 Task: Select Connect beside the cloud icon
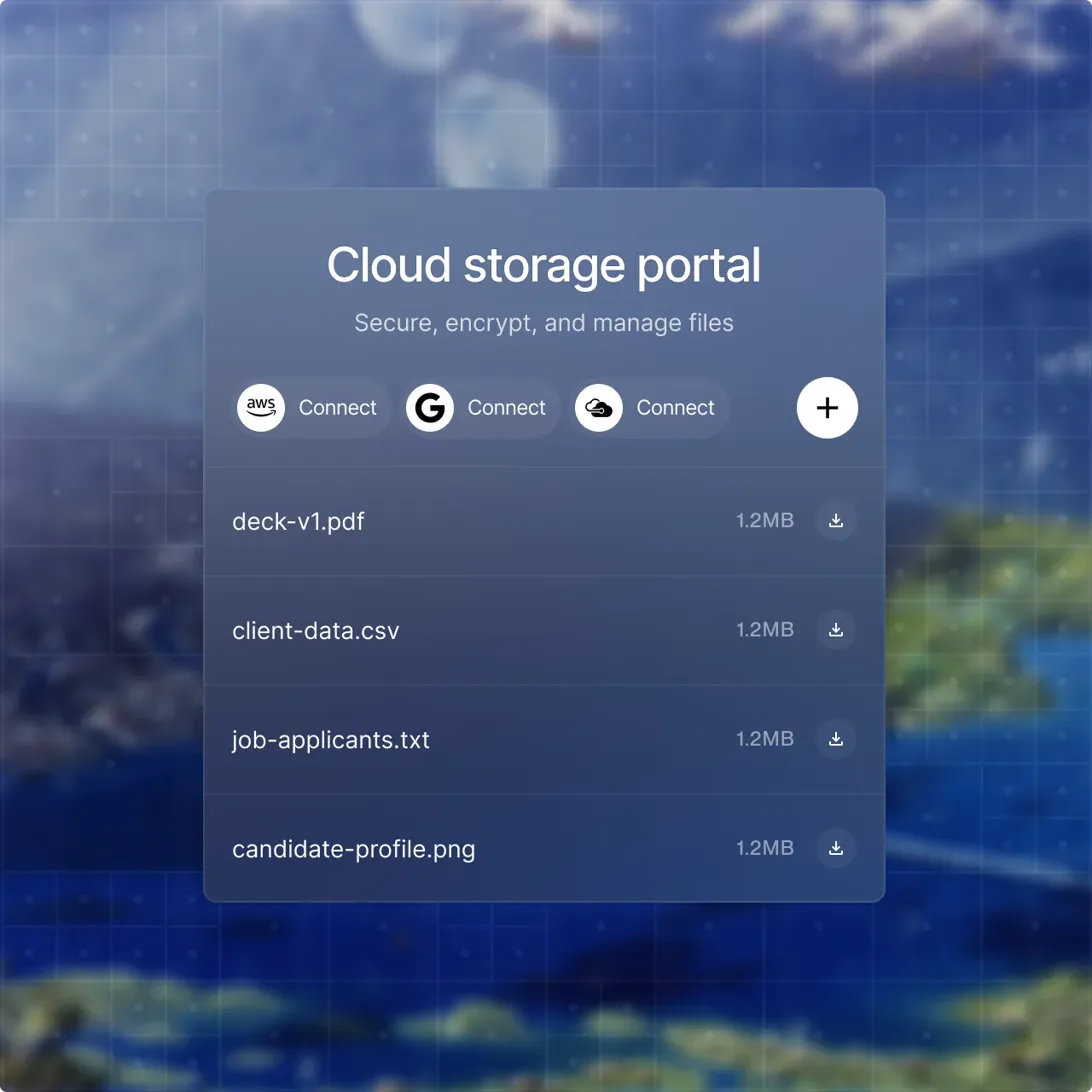tap(649, 407)
